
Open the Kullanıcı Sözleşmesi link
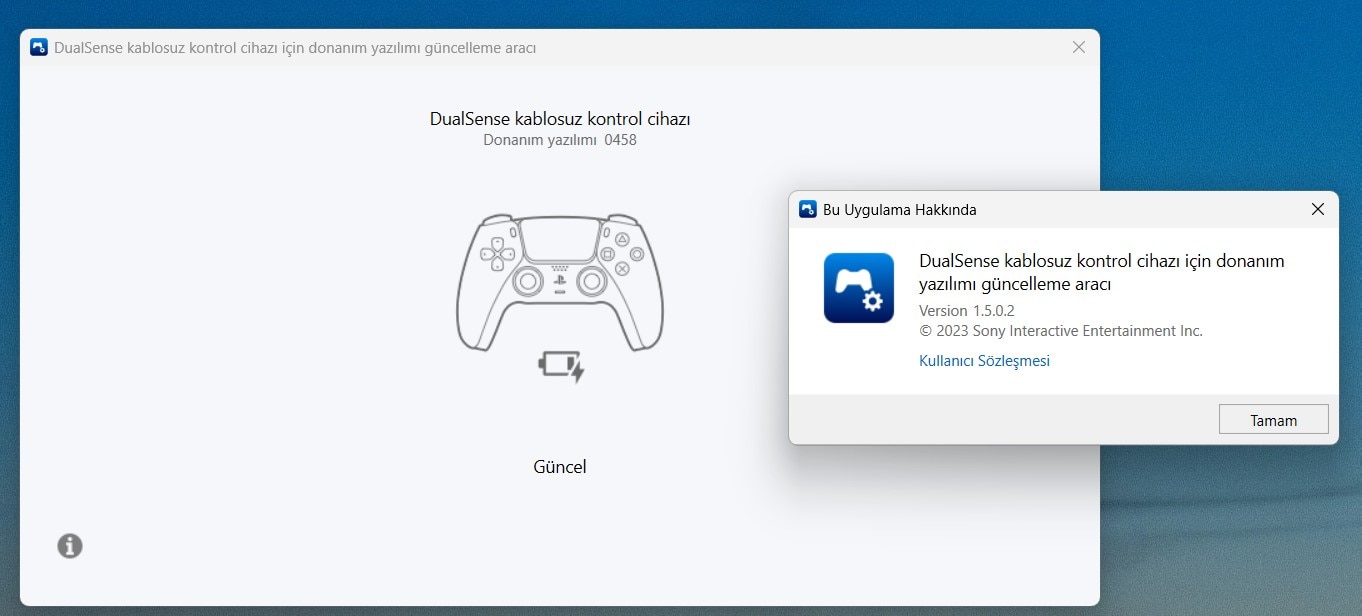[984, 361]
